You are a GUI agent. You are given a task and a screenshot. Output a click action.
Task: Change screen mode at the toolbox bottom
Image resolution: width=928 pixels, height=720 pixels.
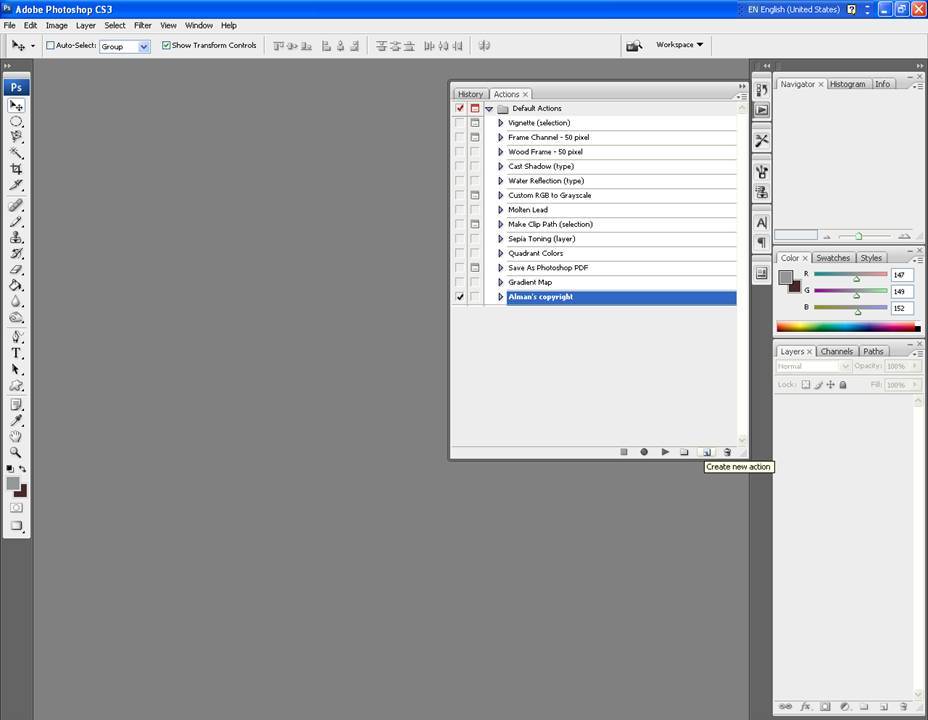click(x=16, y=526)
